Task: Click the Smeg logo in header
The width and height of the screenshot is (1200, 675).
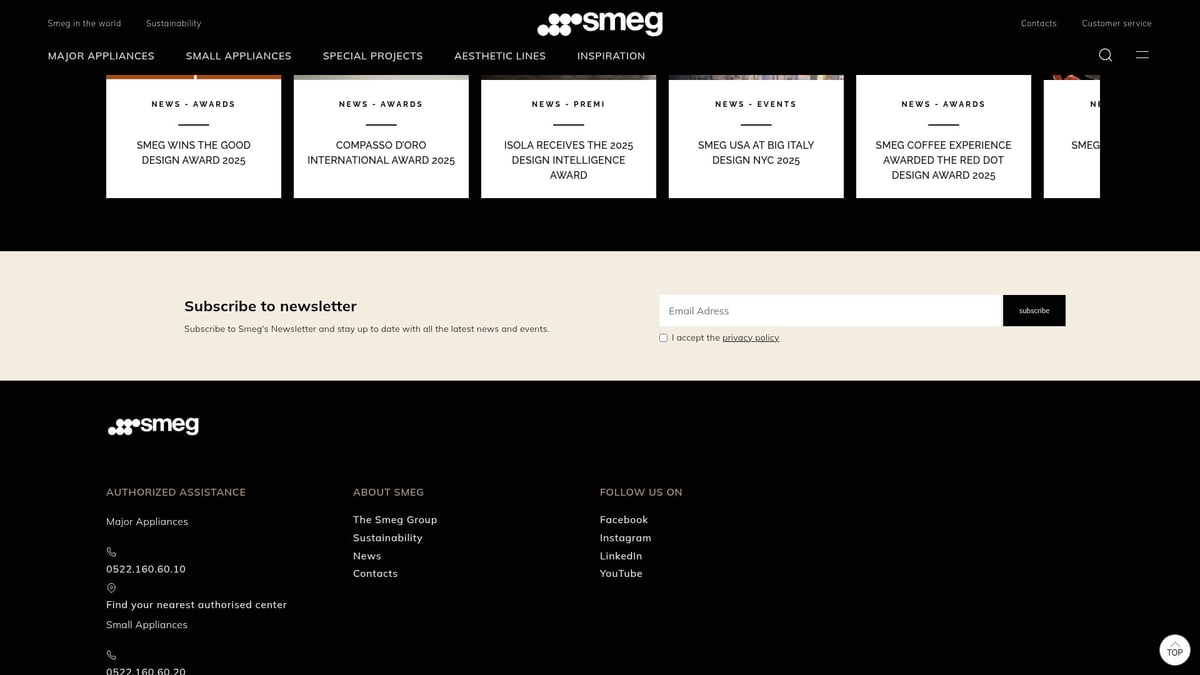Action: (600, 23)
